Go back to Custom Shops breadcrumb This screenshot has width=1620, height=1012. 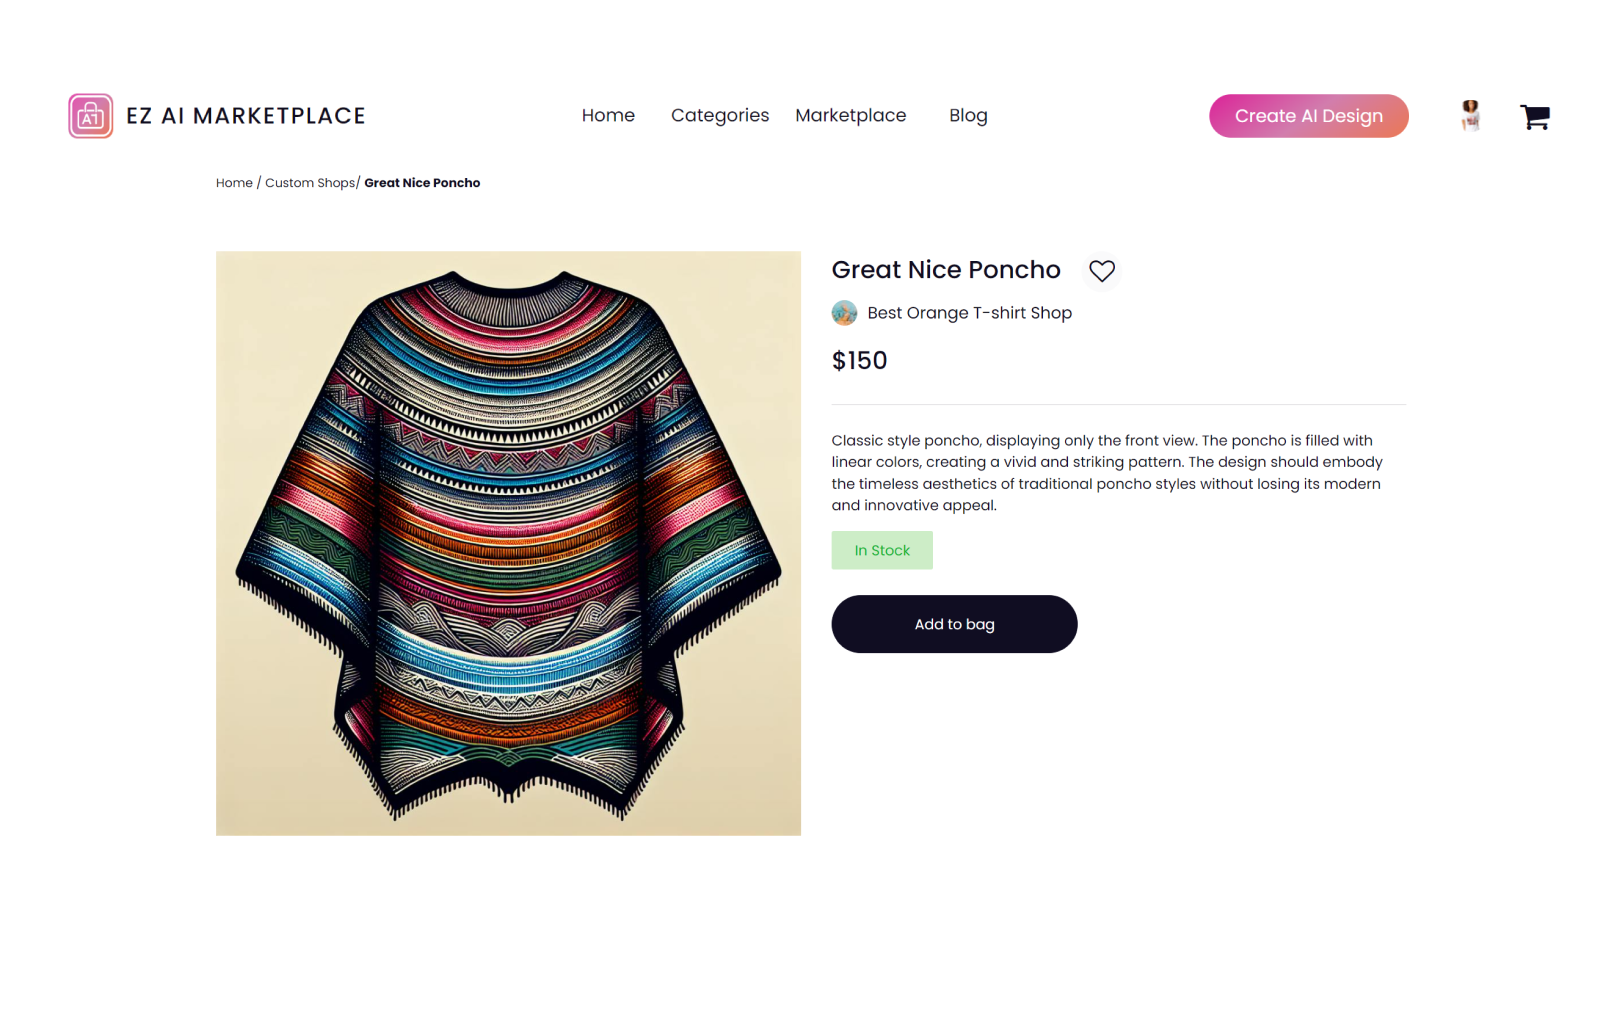tap(310, 183)
